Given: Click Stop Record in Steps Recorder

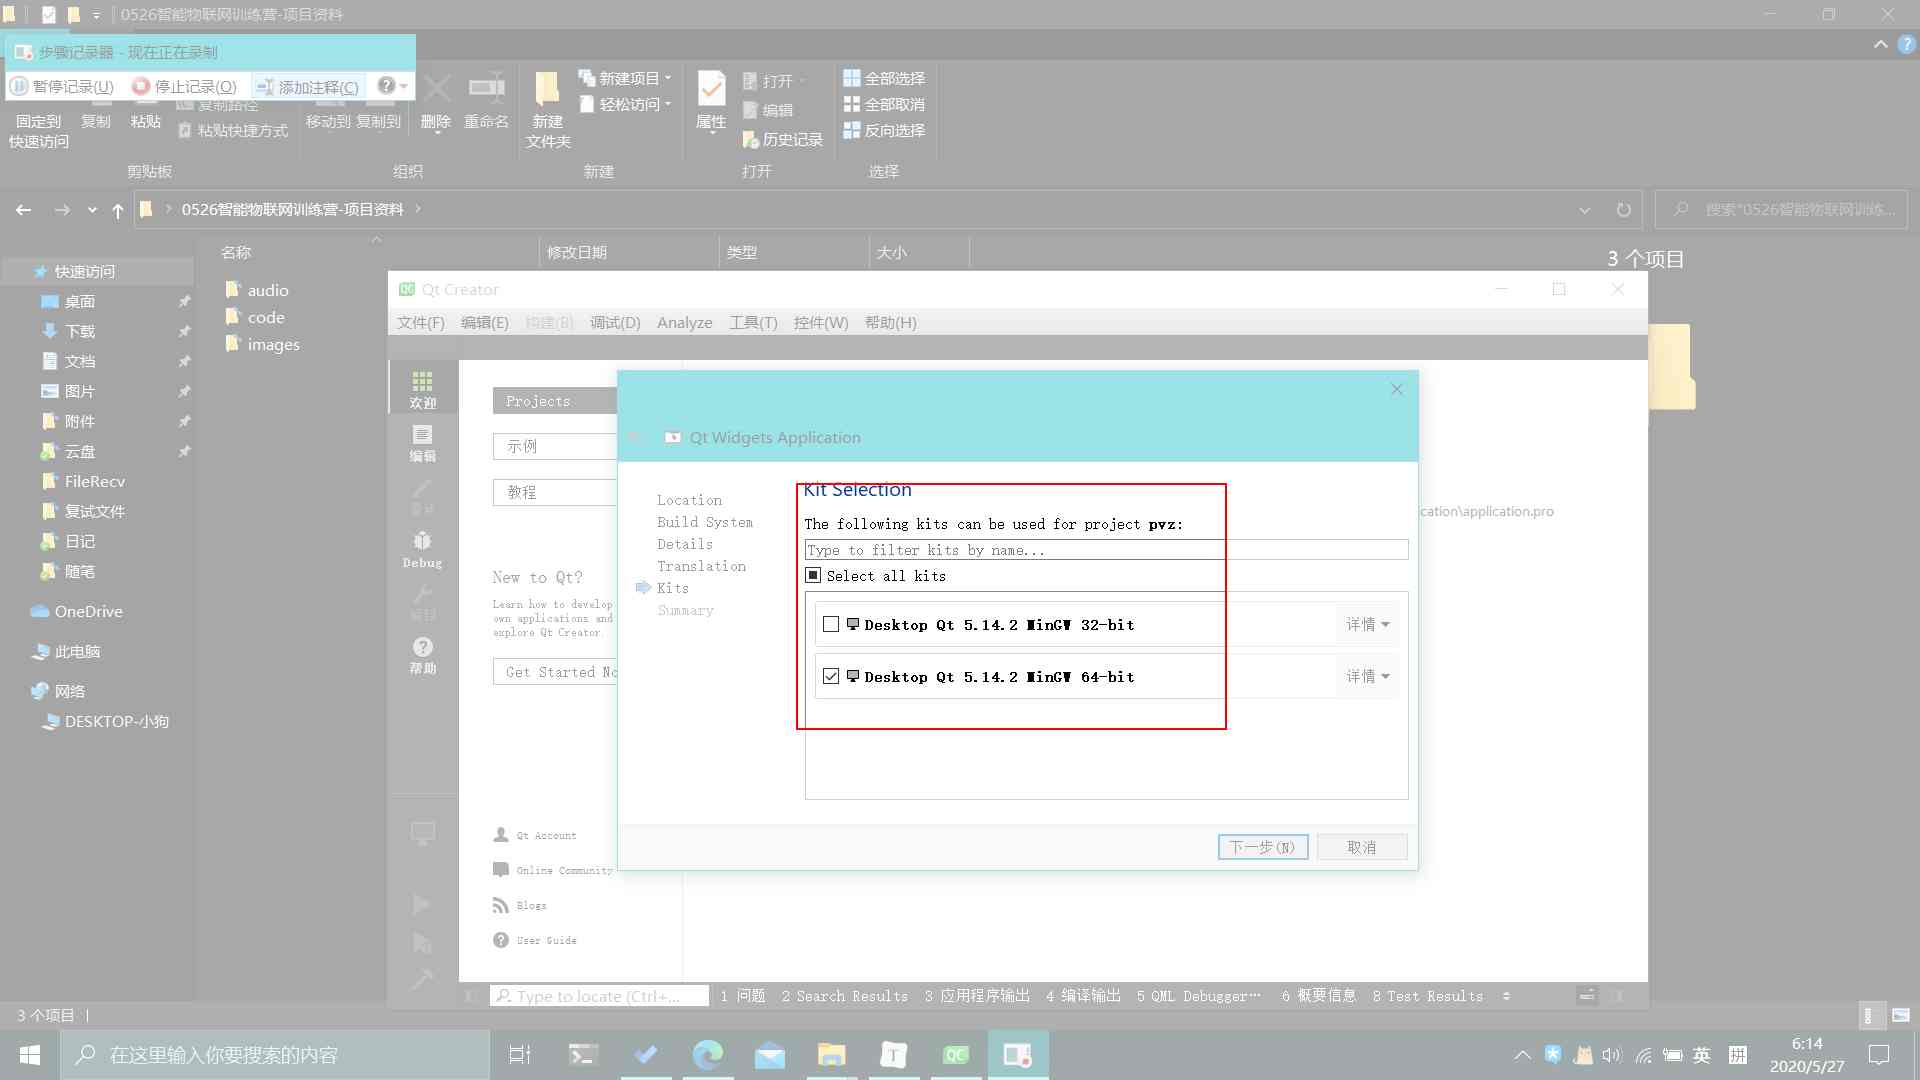Looking at the screenshot, I should 185,86.
